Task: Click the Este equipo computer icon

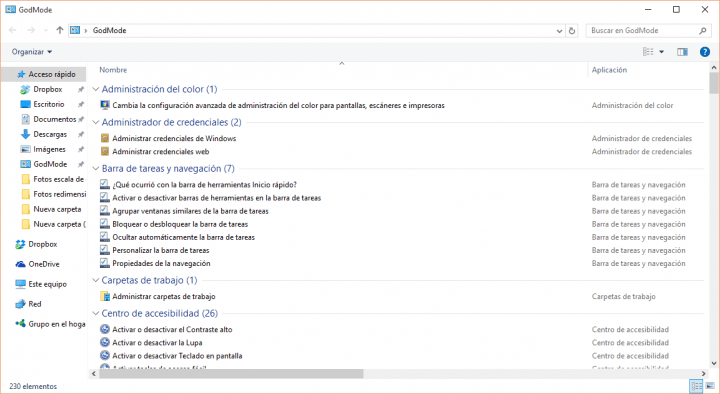Action: coord(20,284)
